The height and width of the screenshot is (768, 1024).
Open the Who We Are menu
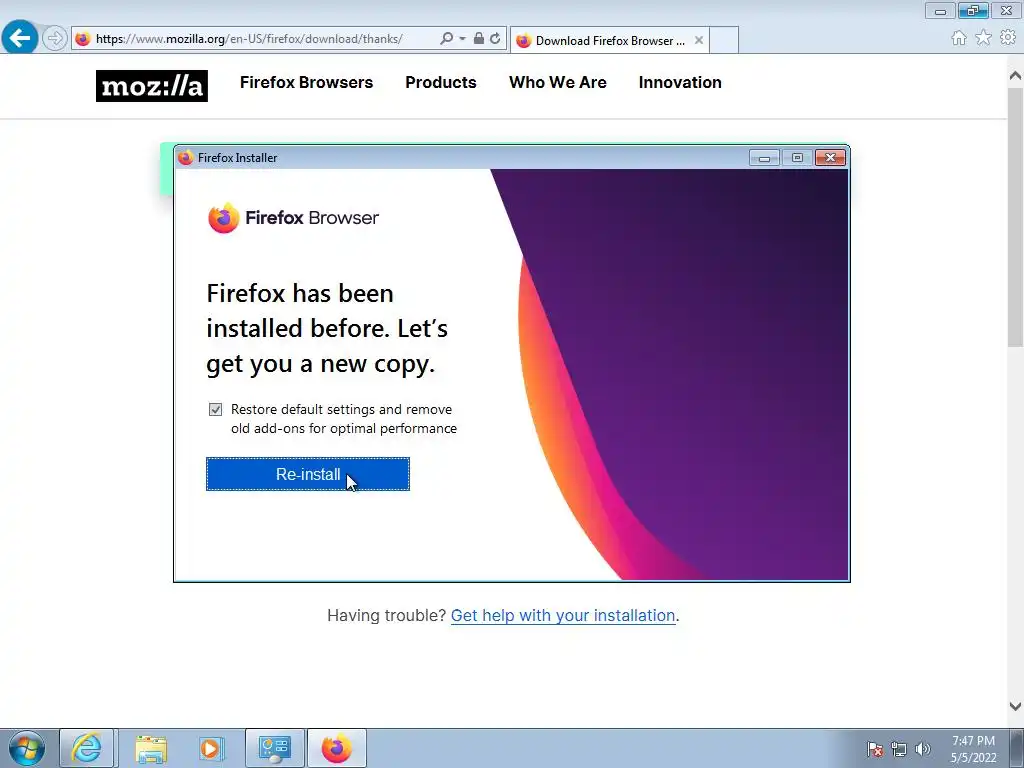pos(558,82)
